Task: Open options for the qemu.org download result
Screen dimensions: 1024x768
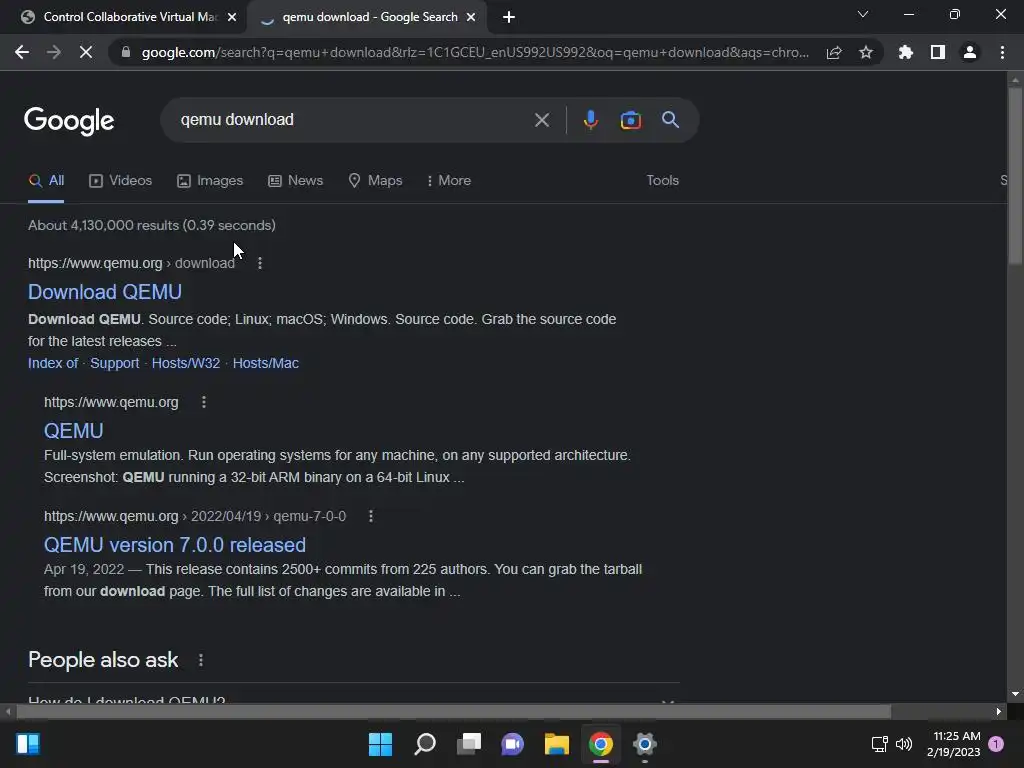Action: (x=260, y=263)
